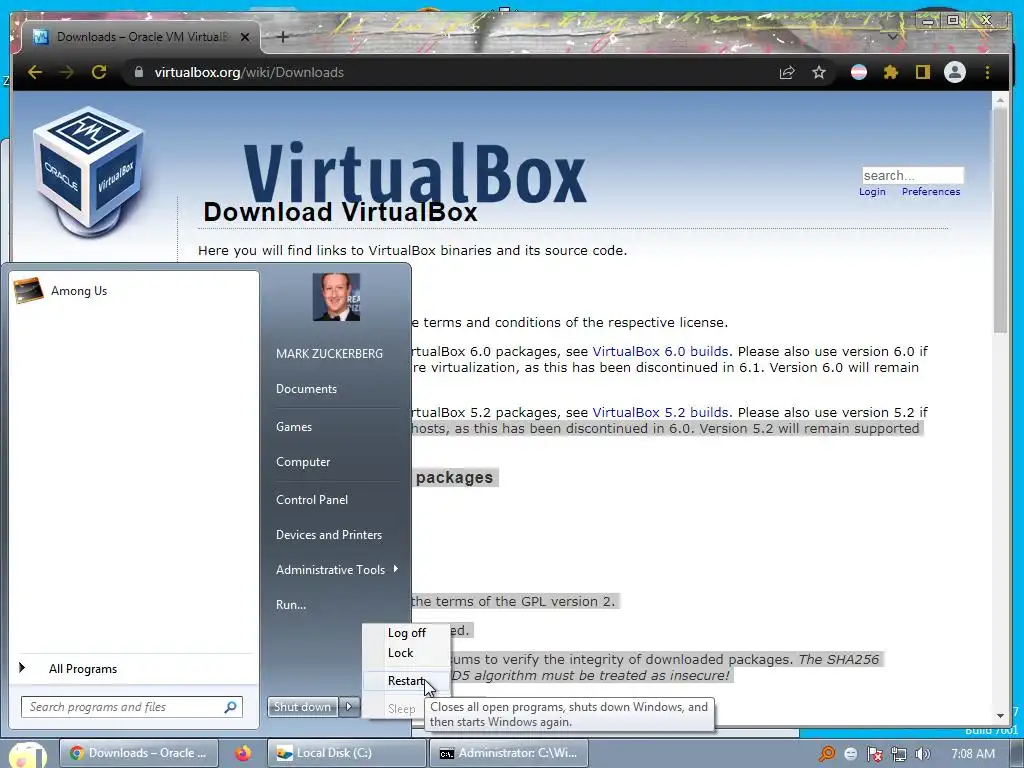Click the tab search chevron in Chrome

tap(892, 37)
